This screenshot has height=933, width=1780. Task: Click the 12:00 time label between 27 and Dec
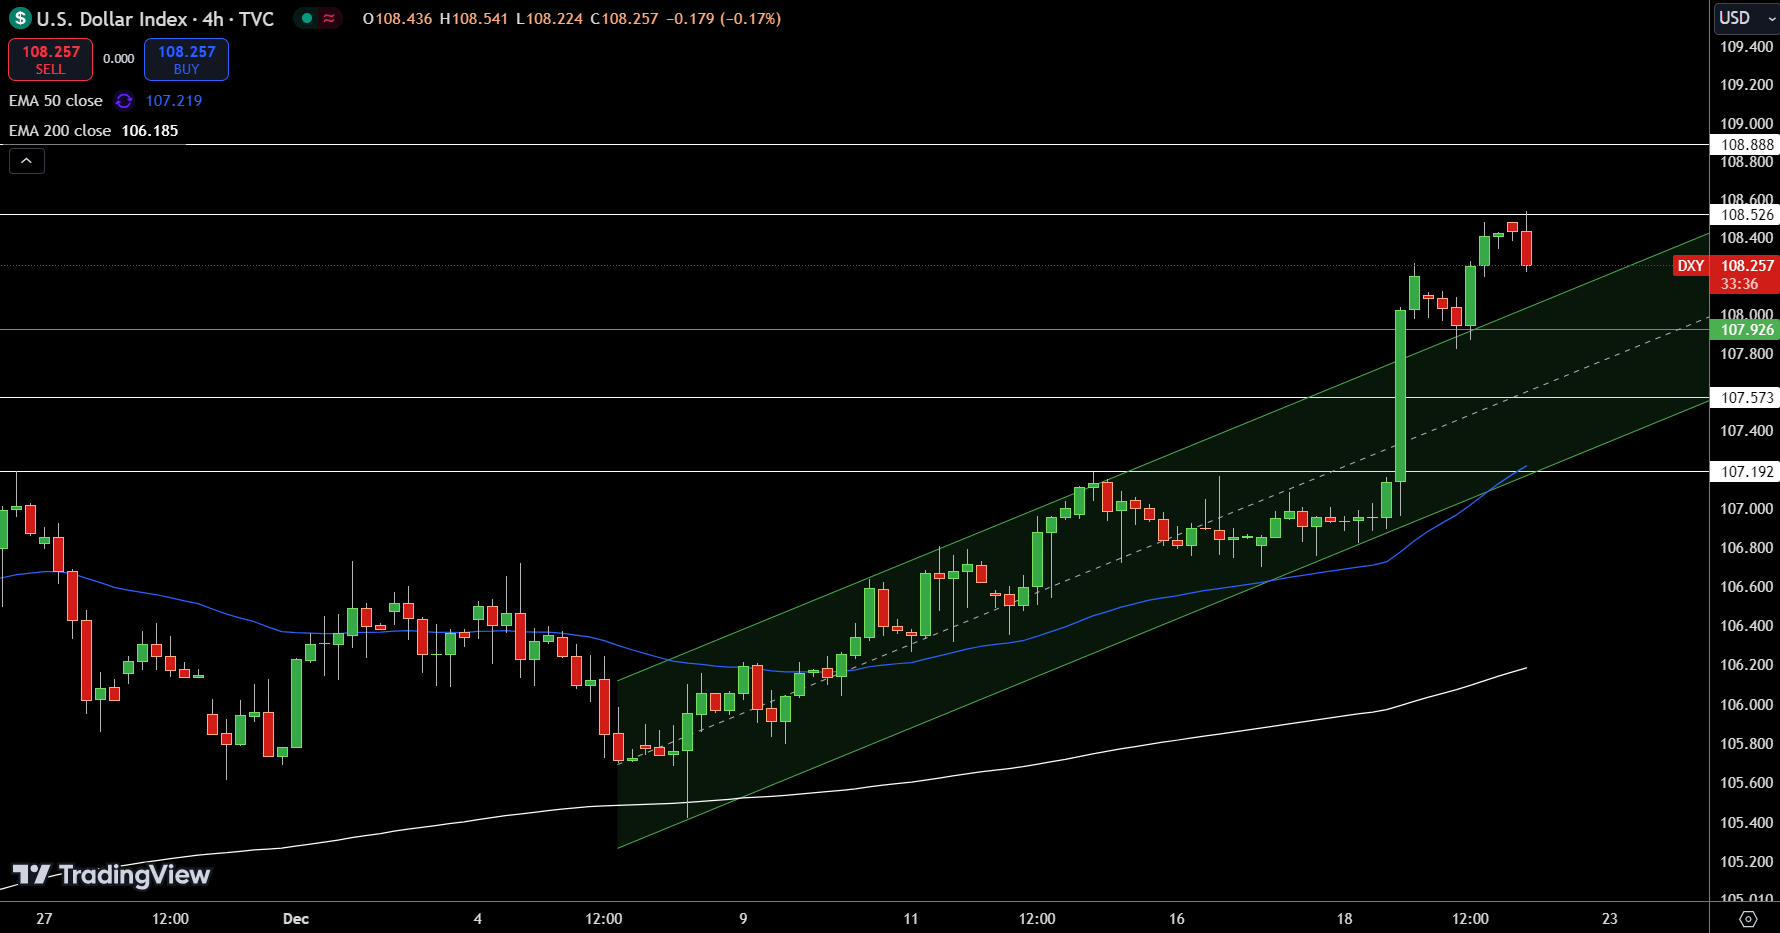170,919
